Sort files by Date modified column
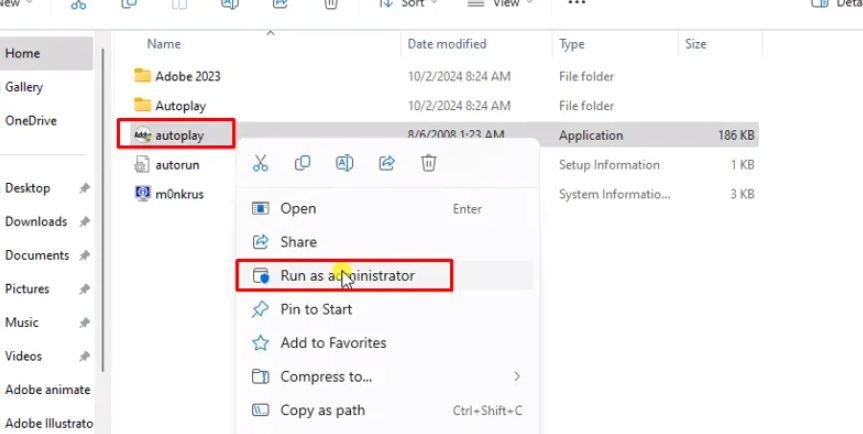863x434 pixels. (447, 44)
